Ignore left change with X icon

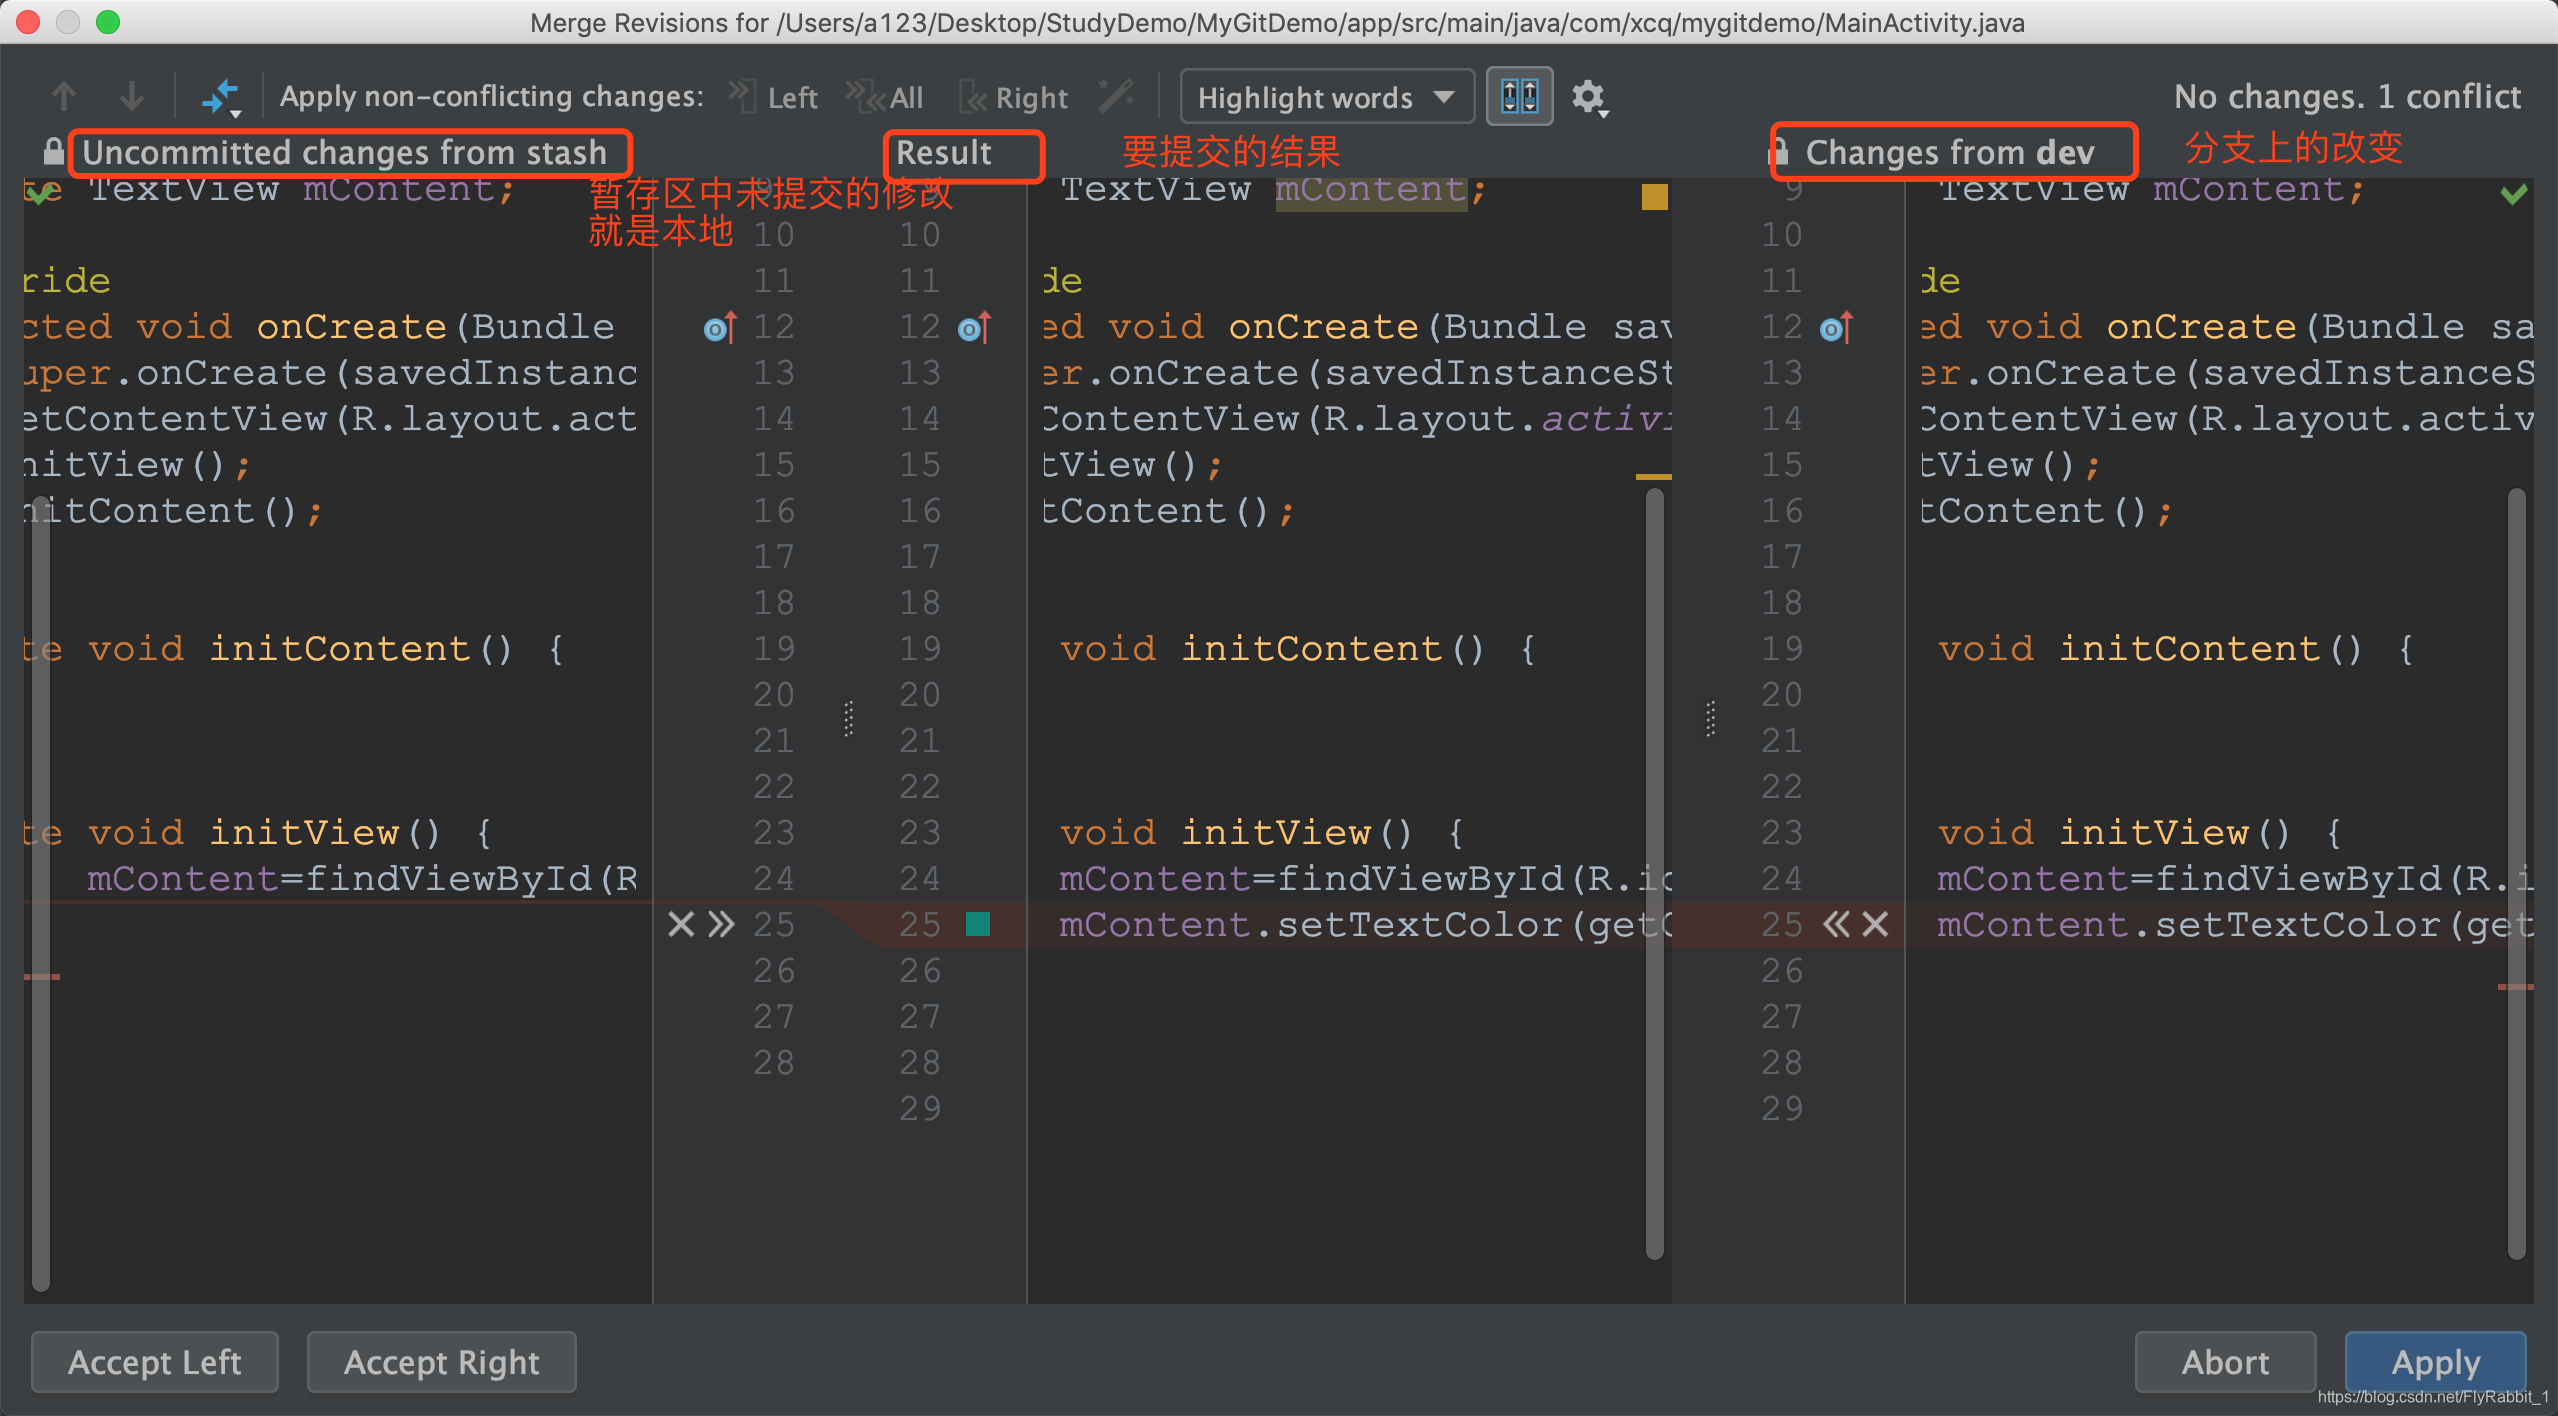[x=681, y=924]
